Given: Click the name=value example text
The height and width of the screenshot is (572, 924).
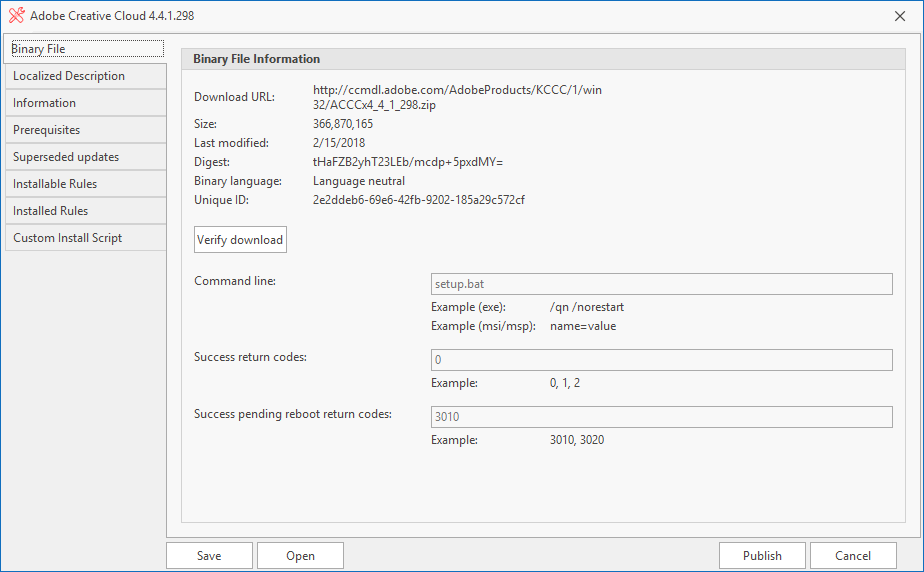Looking at the screenshot, I should (x=583, y=326).
